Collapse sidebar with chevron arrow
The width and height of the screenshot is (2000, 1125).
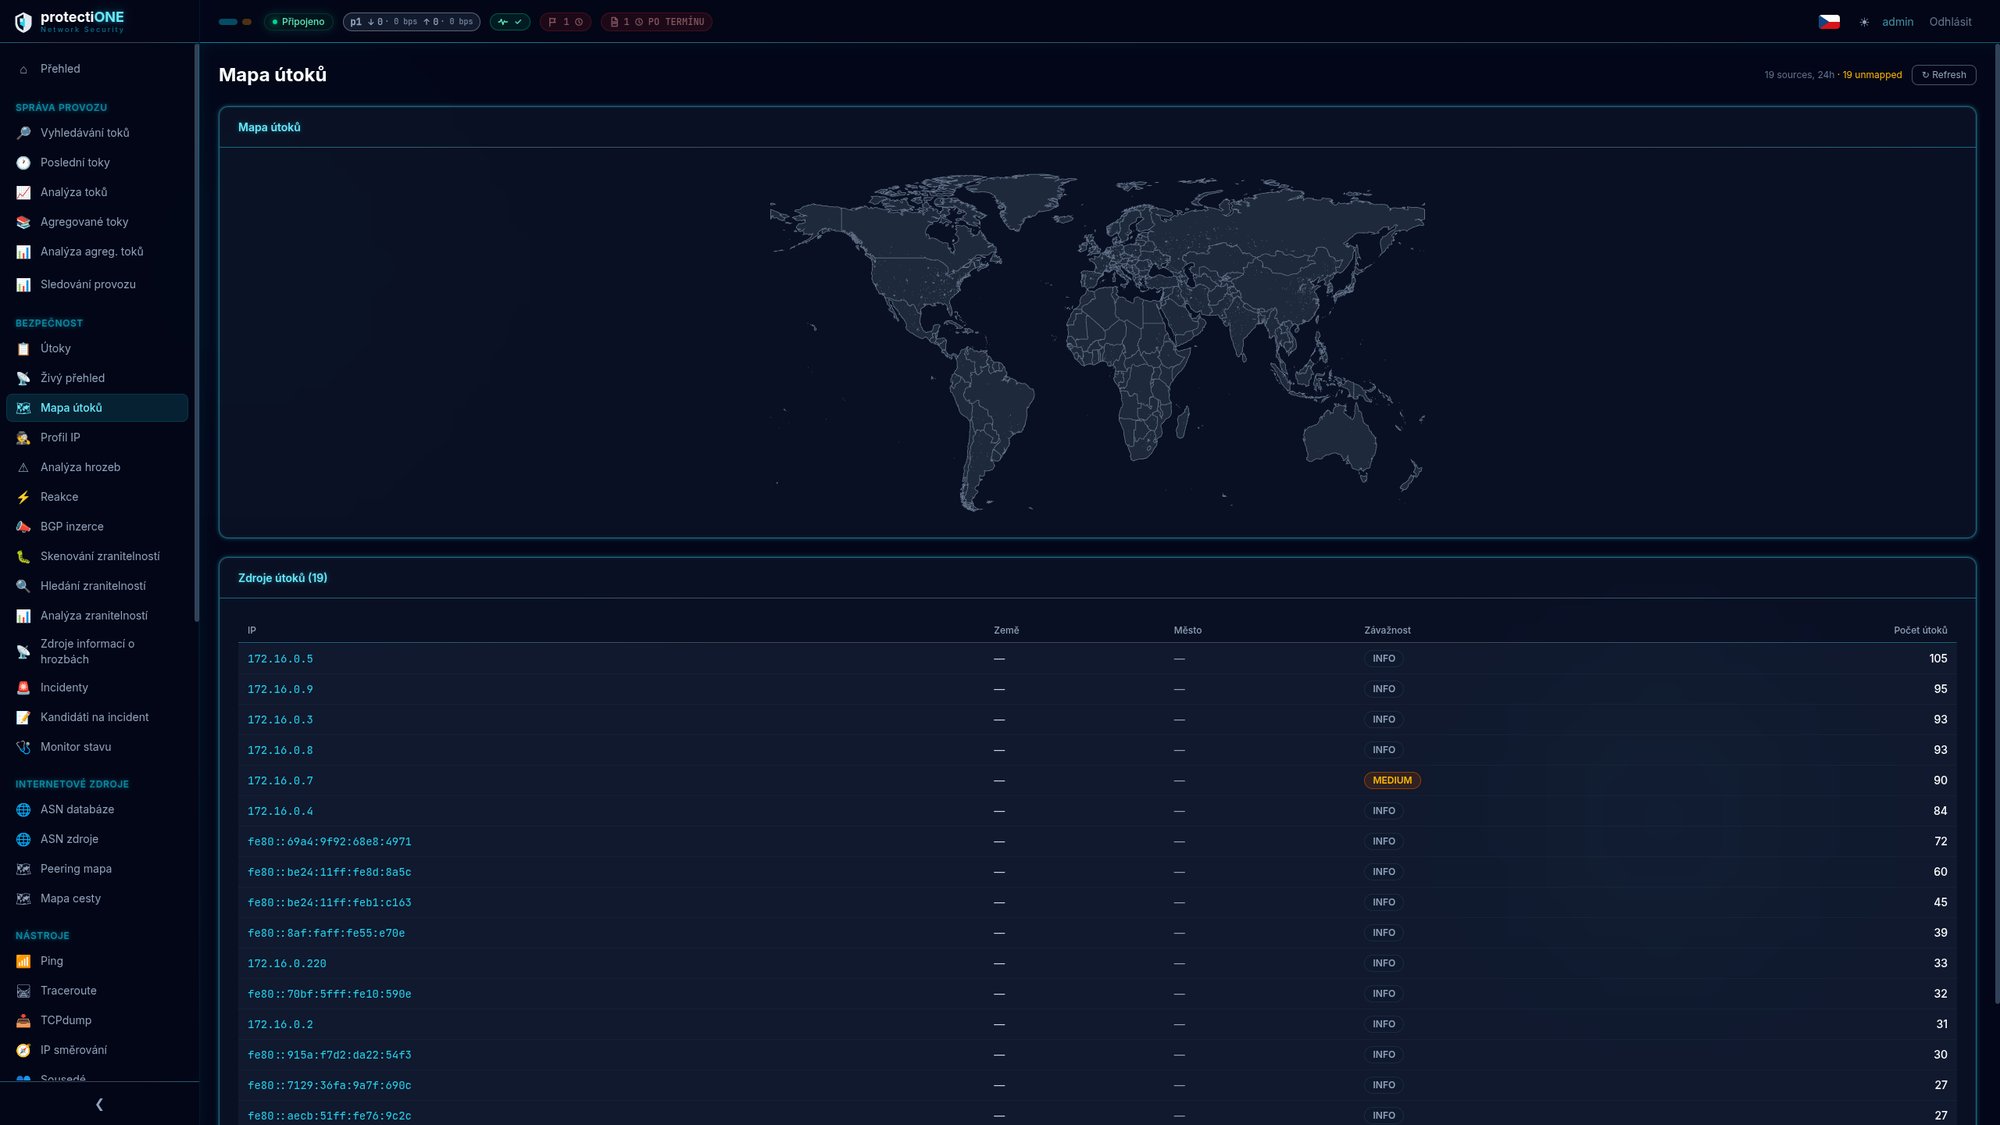tap(99, 1104)
